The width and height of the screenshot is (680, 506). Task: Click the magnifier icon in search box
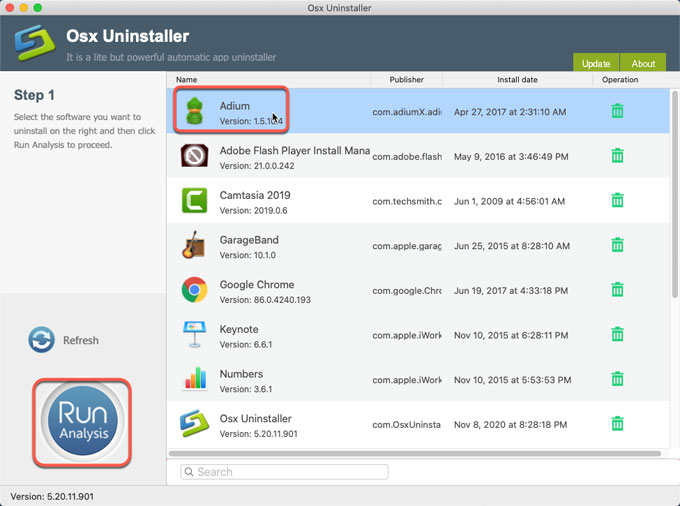point(189,472)
